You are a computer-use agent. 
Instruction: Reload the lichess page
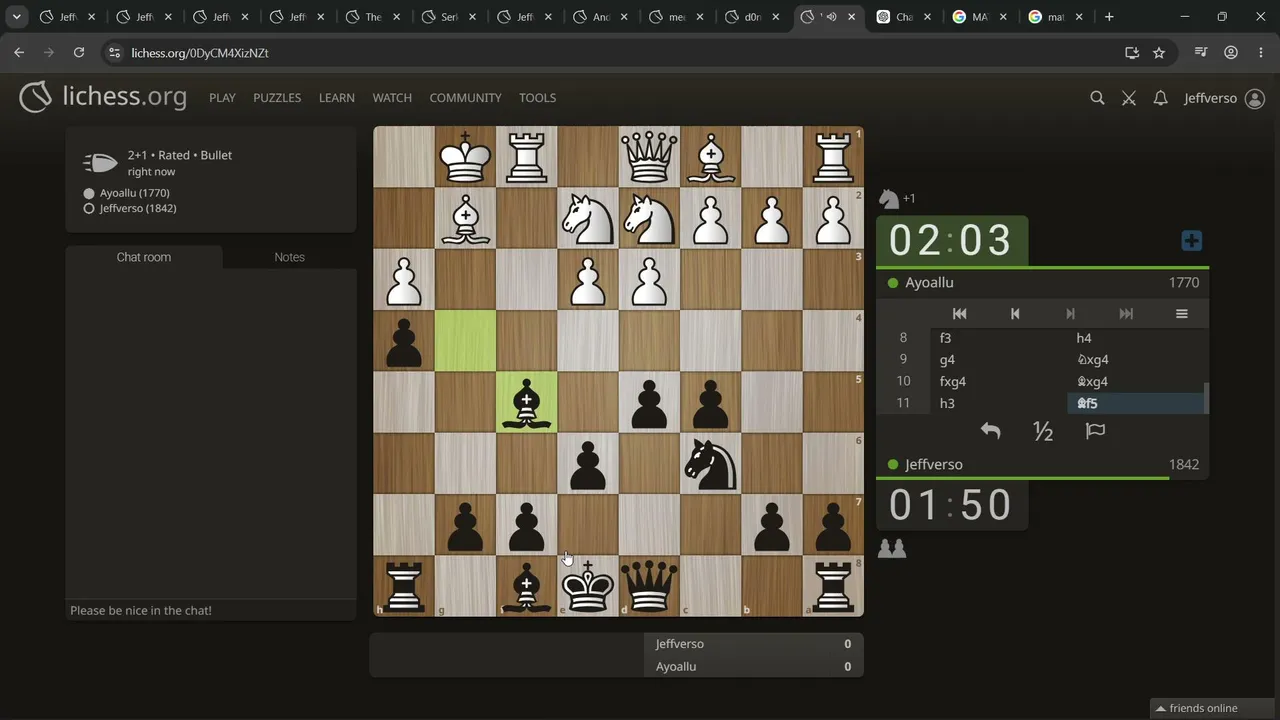(79, 53)
